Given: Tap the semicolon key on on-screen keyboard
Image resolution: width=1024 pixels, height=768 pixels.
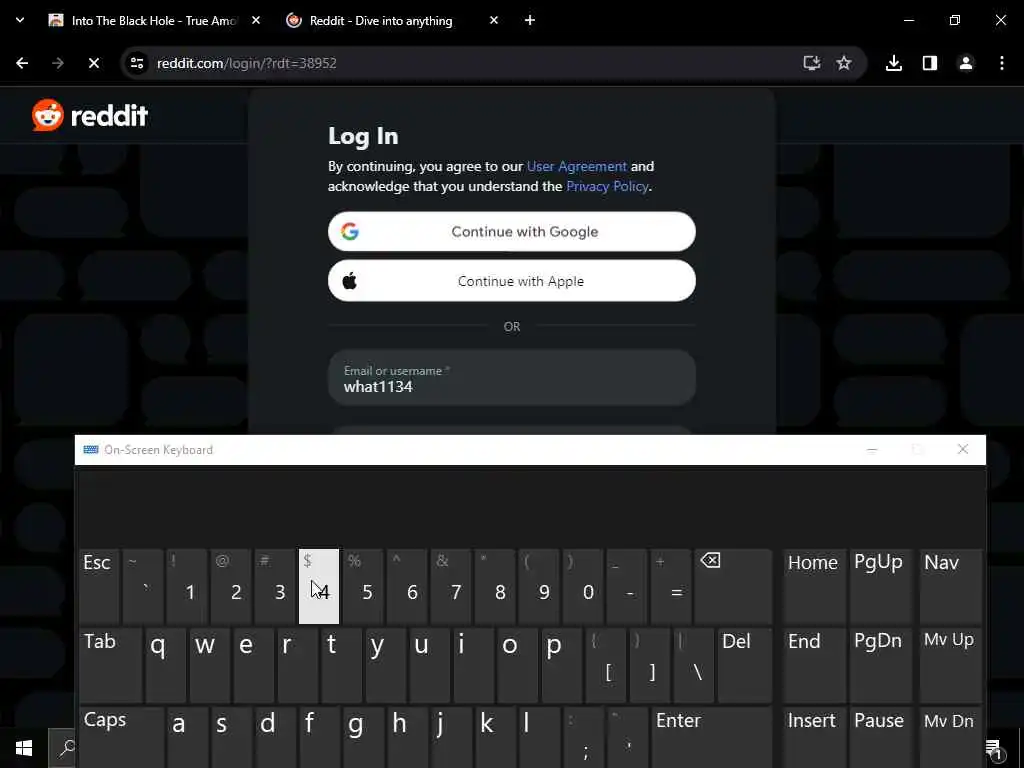Looking at the screenshot, I should pos(583,738).
